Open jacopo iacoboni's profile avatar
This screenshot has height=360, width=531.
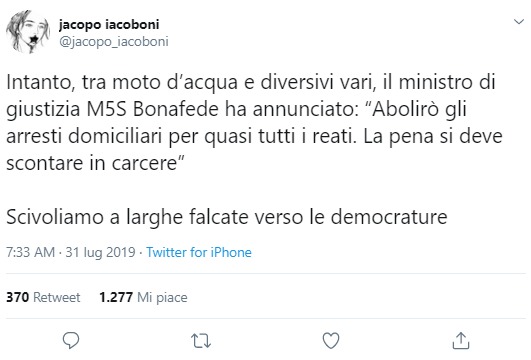tap(28, 32)
